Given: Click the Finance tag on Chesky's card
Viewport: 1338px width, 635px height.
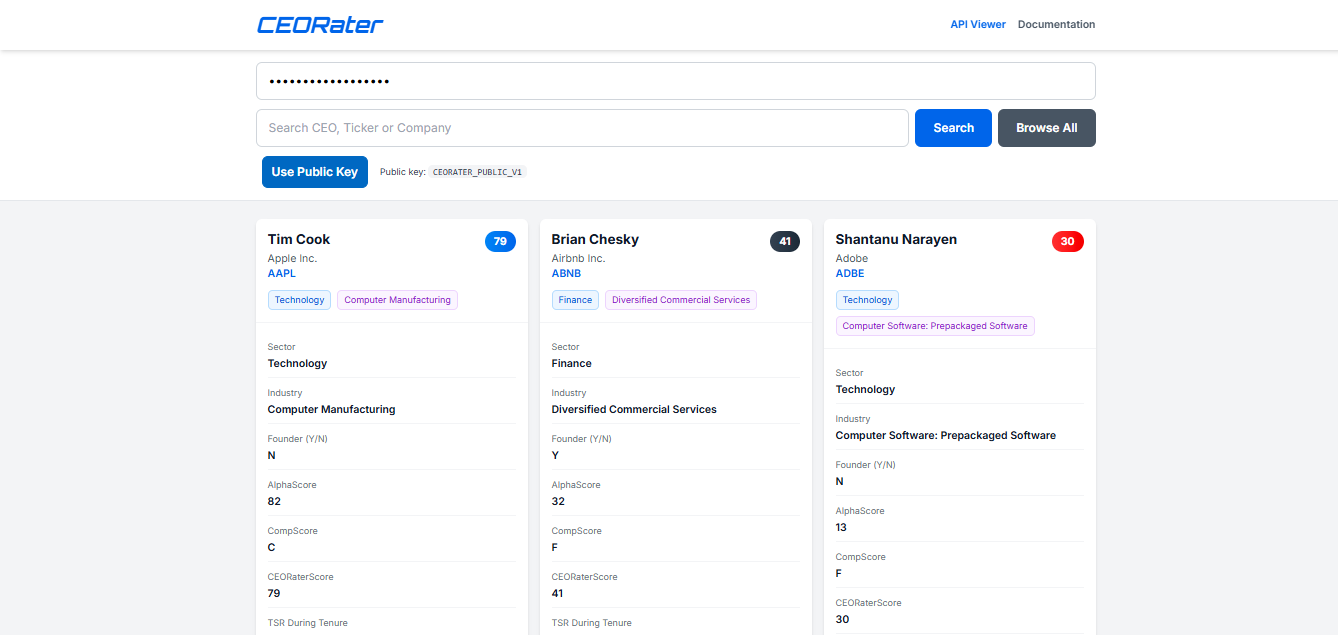Looking at the screenshot, I should tap(575, 300).
